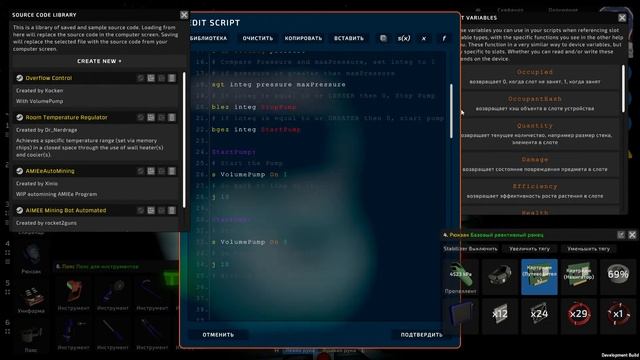The image size is (640, 360).
Task: Select the AIMEE Mining Bot Automated title
Action: [66, 210]
